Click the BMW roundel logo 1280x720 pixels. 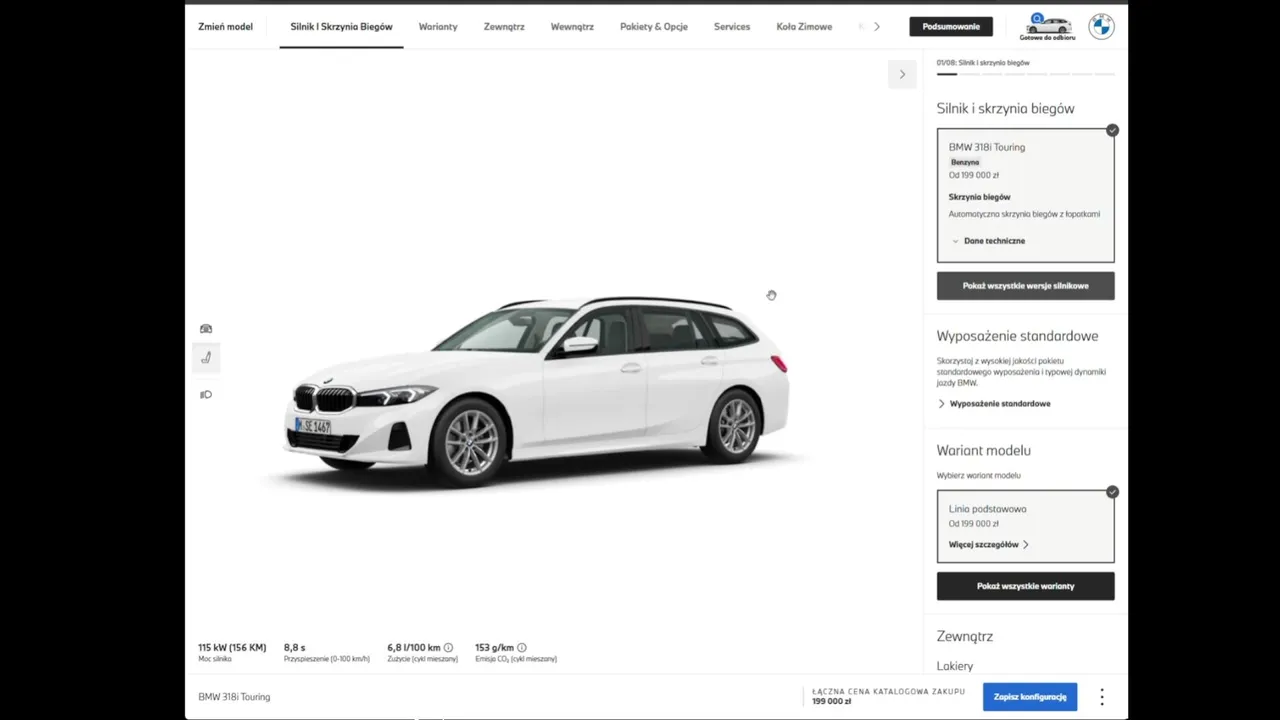pos(1101,27)
